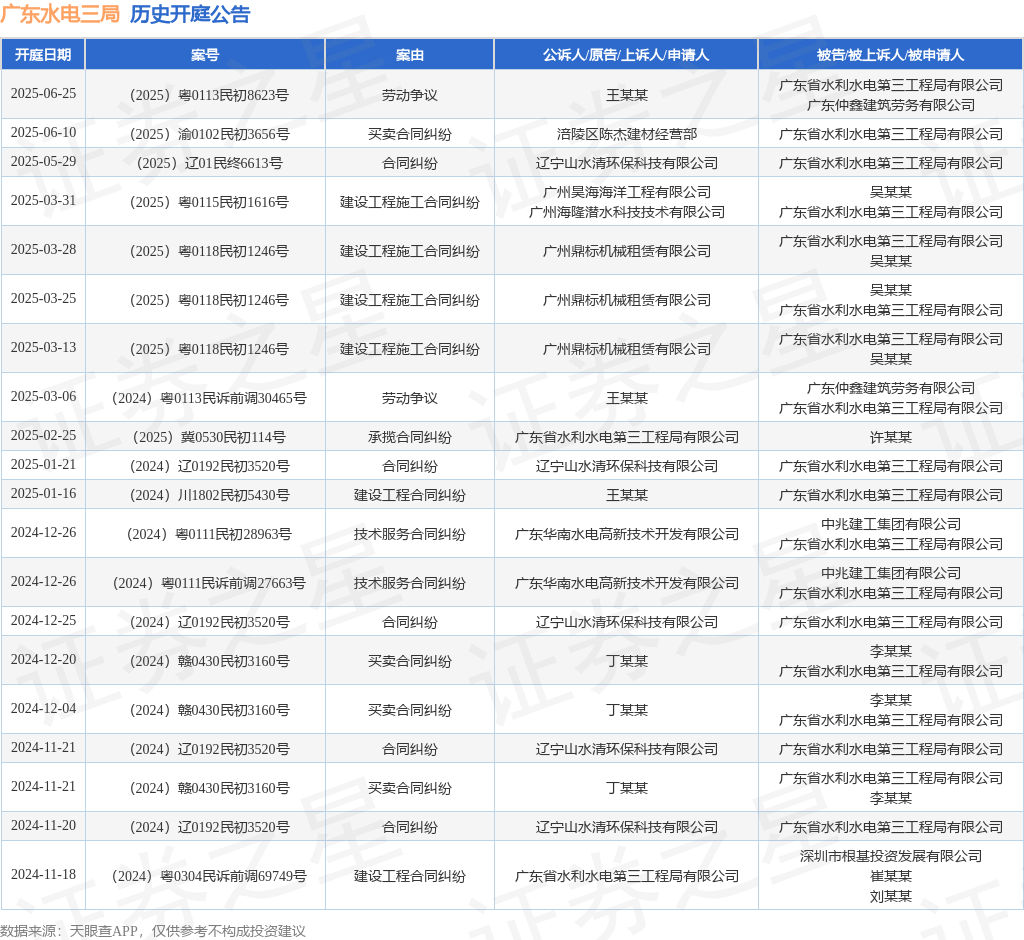The height and width of the screenshot is (940, 1024).
Task: Click cause 承揽合同纠纷
Action: [x=409, y=438]
